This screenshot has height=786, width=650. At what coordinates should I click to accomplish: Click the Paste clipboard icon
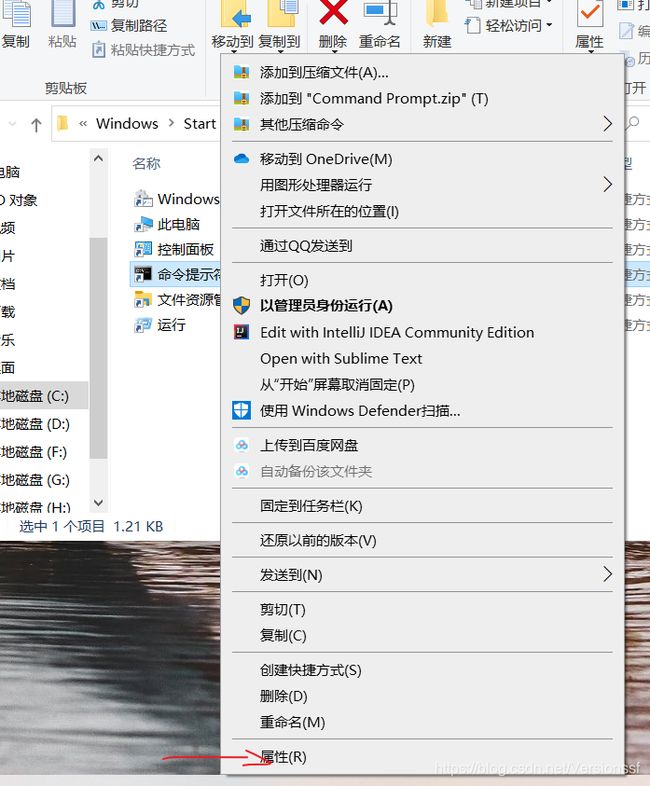pyautogui.click(x=63, y=14)
